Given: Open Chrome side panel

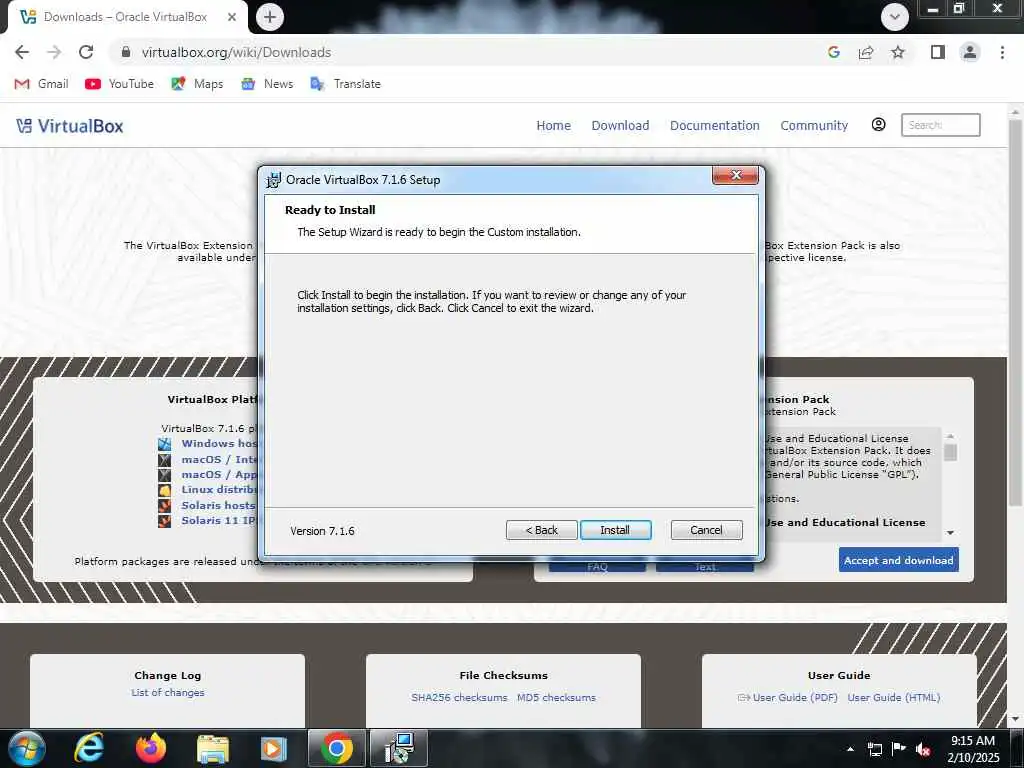Looking at the screenshot, I should click(938, 52).
